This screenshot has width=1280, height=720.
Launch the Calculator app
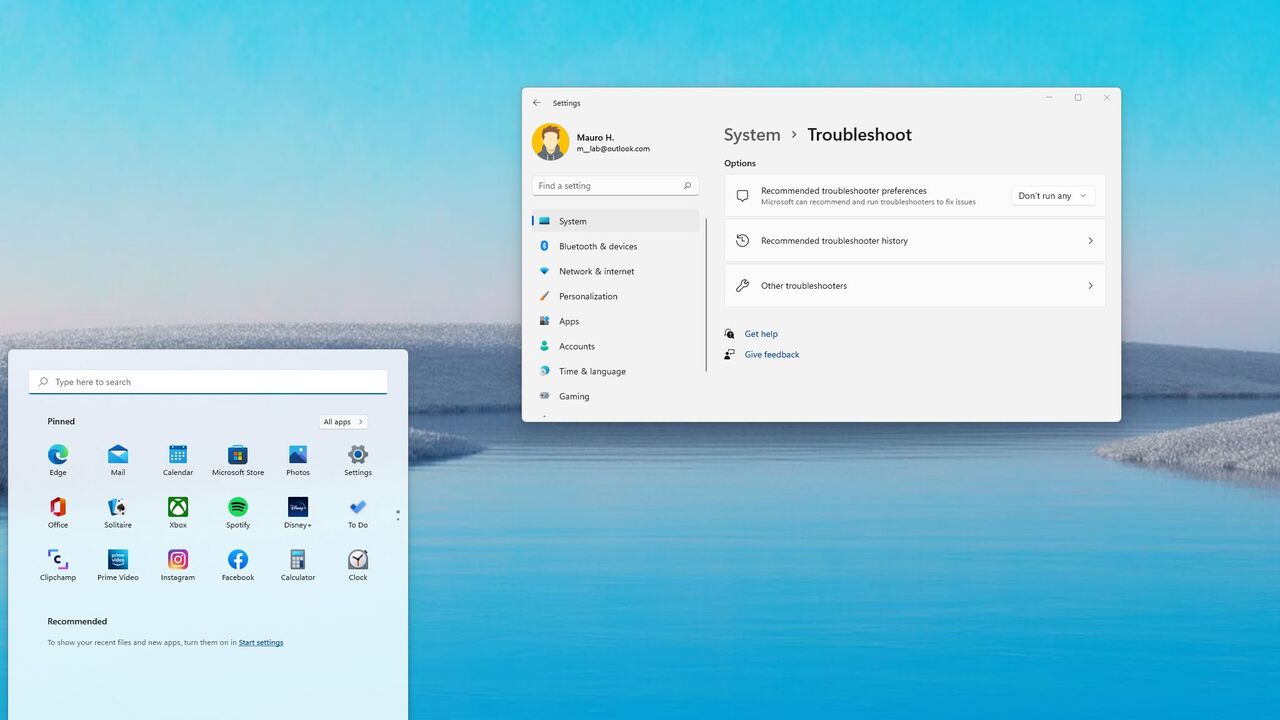pyautogui.click(x=298, y=560)
